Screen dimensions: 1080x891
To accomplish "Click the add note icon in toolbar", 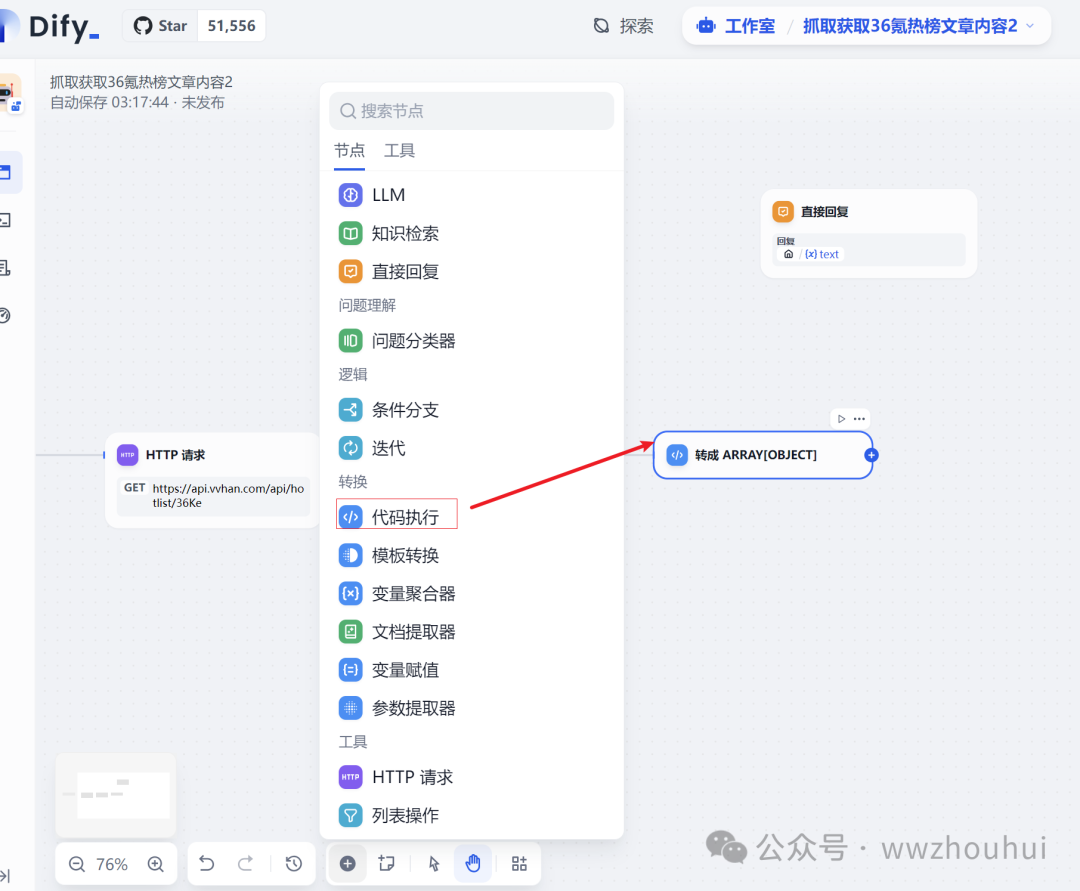I will click(387, 864).
